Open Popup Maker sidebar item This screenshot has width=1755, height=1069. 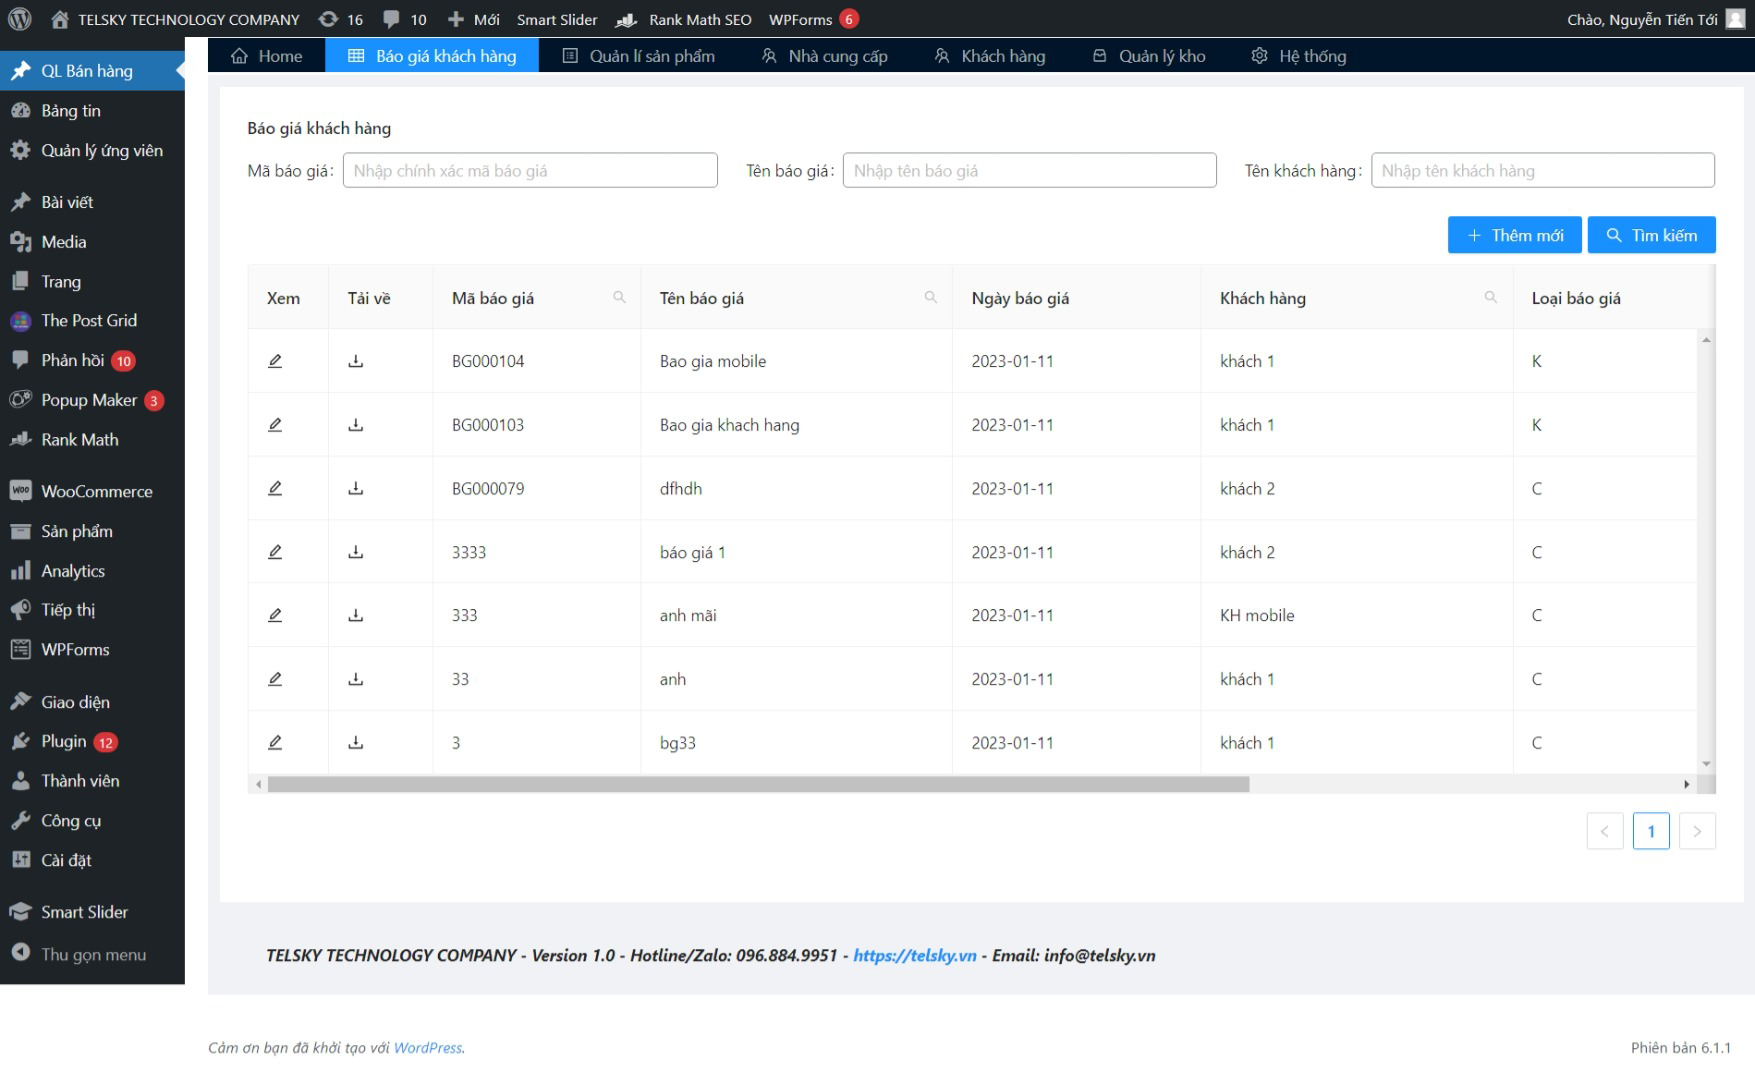pos(92,400)
